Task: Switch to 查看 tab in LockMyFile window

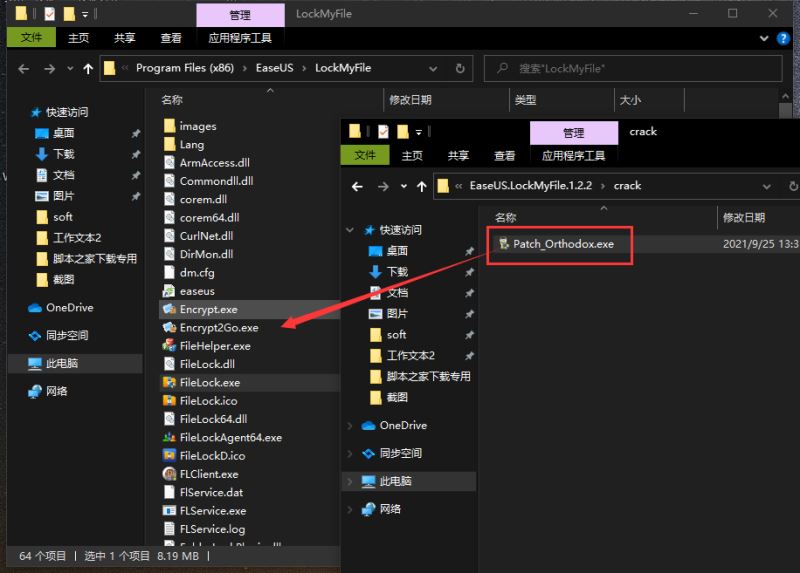Action: tap(171, 38)
